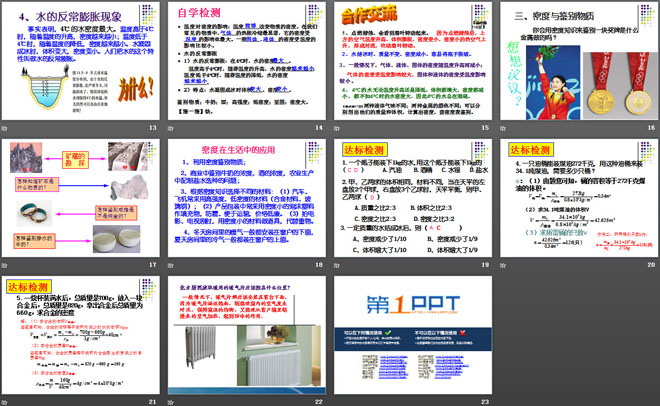Select slide 21 about the alloy density problem
Screen dimensions: 660x406
80,333
